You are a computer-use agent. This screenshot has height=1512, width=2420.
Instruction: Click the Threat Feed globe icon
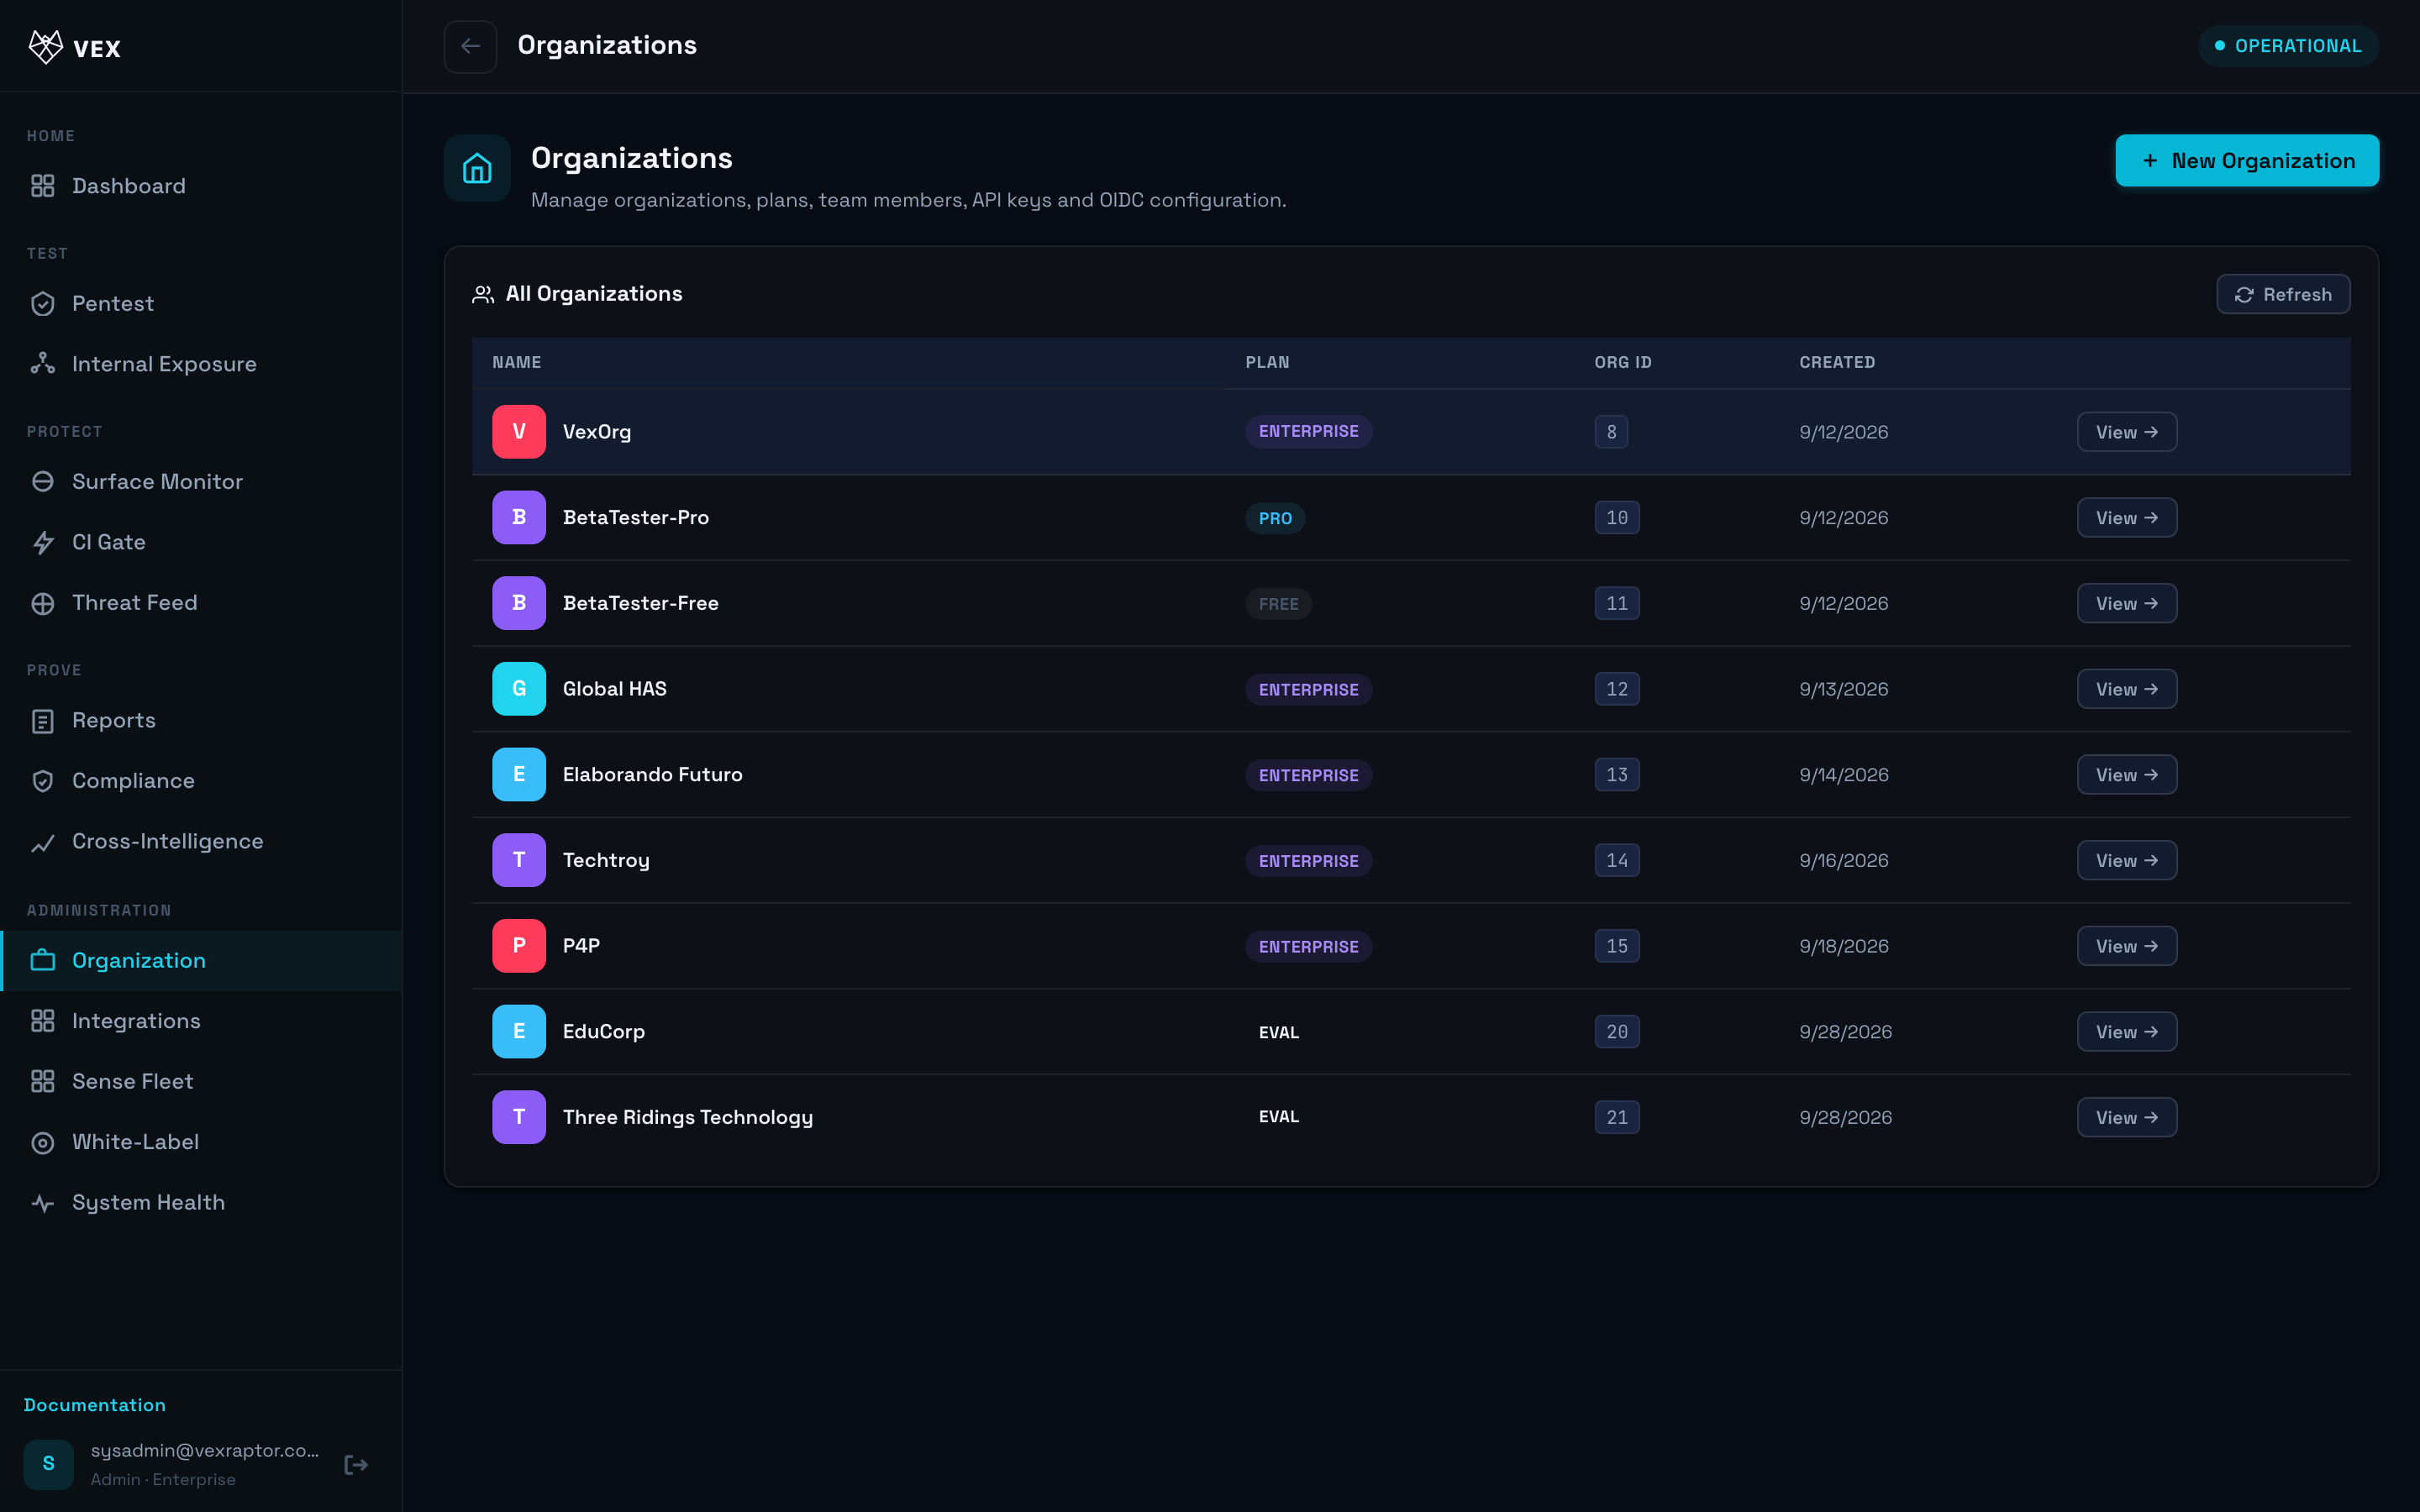(42, 603)
